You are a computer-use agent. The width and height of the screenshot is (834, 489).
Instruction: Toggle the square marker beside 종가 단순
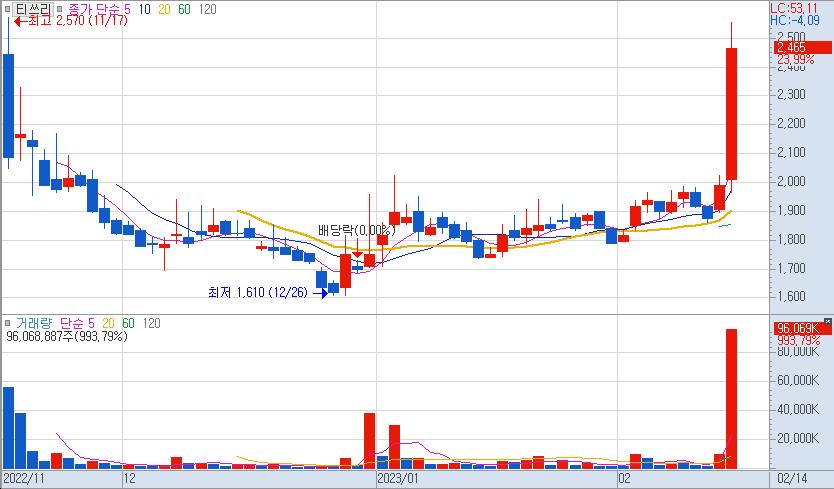[60, 9]
